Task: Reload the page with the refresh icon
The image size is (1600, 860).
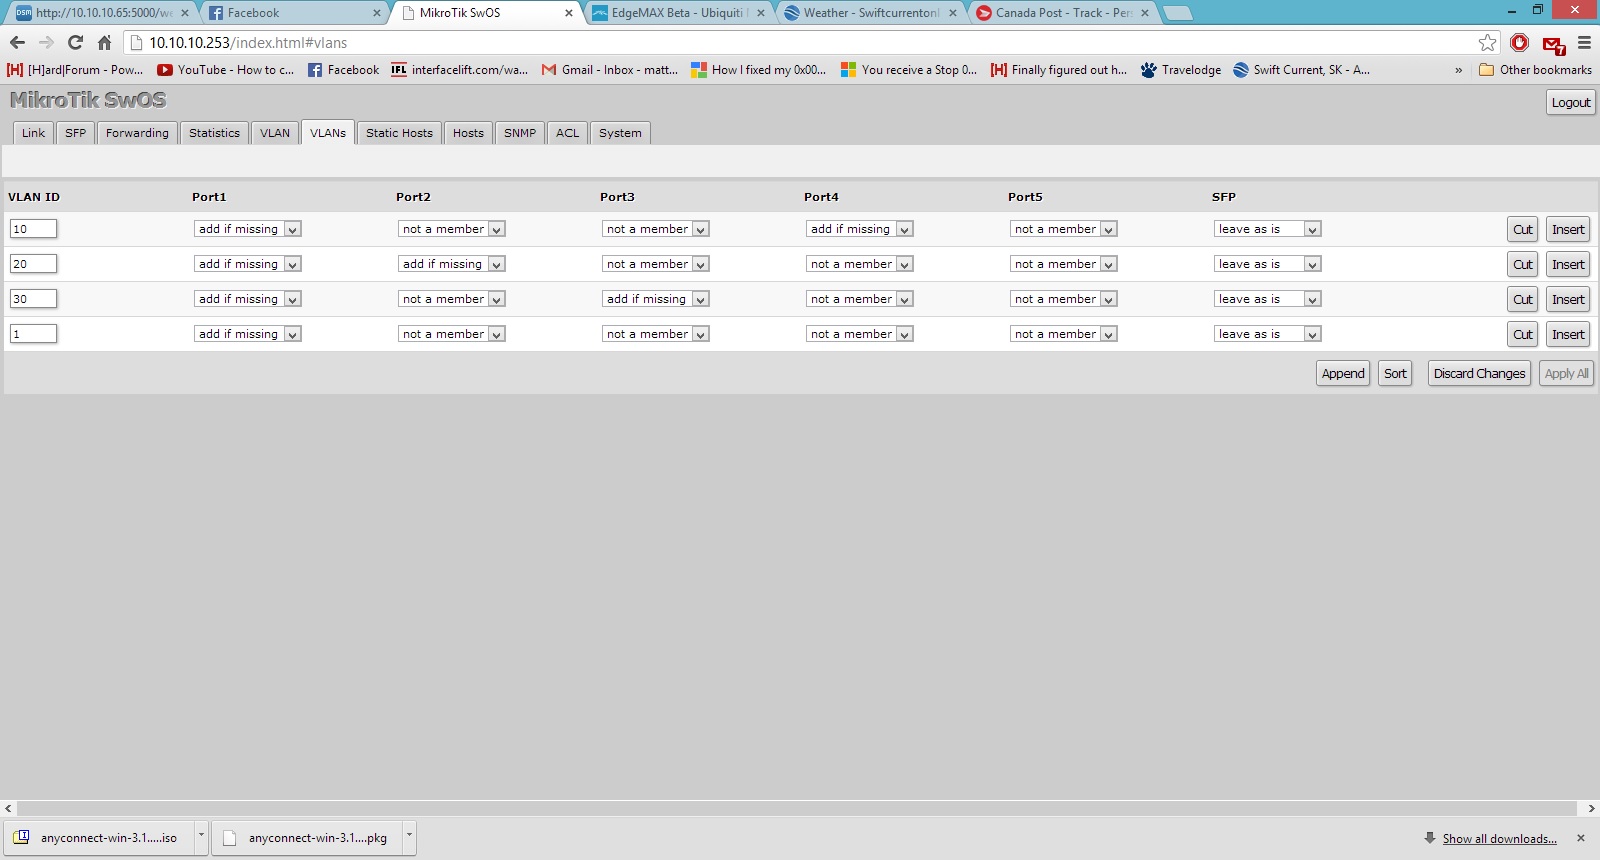Action: click(x=75, y=43)
